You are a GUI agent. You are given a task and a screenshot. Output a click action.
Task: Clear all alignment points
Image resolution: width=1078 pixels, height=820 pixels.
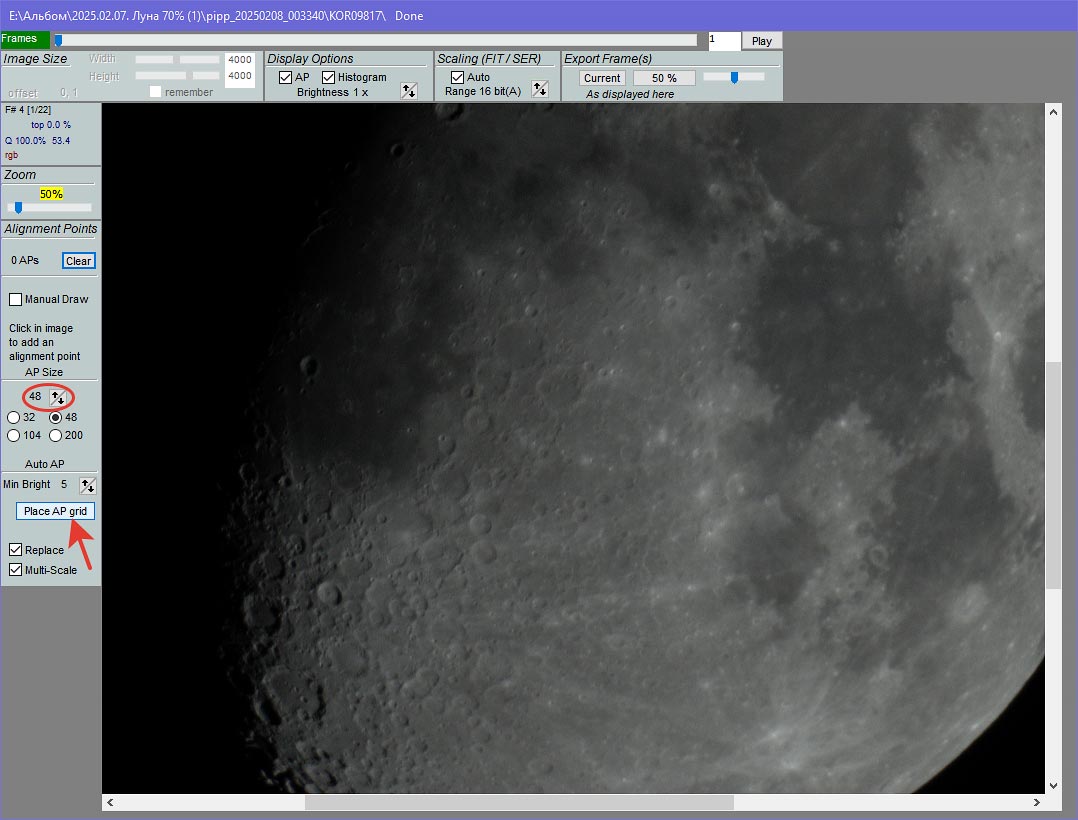78,261
